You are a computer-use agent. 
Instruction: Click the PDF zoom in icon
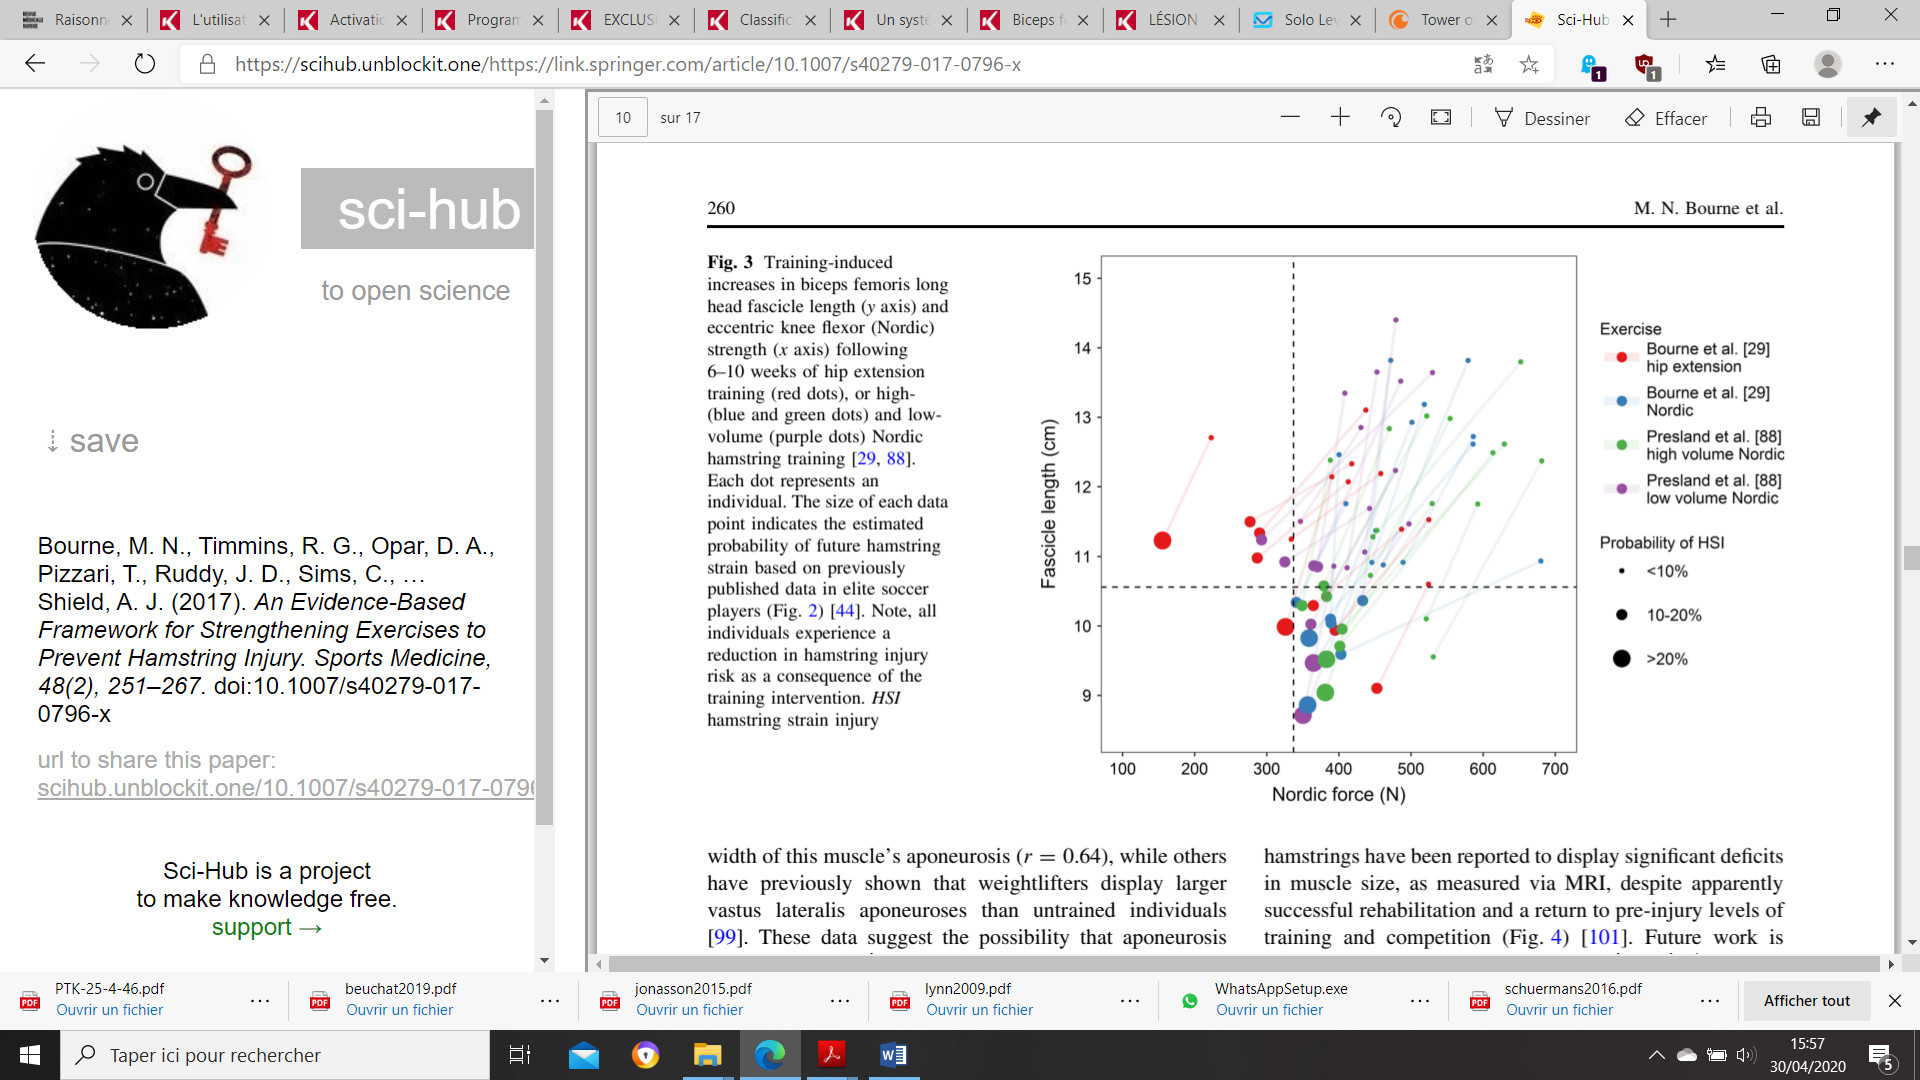(x=1340, y=118)
